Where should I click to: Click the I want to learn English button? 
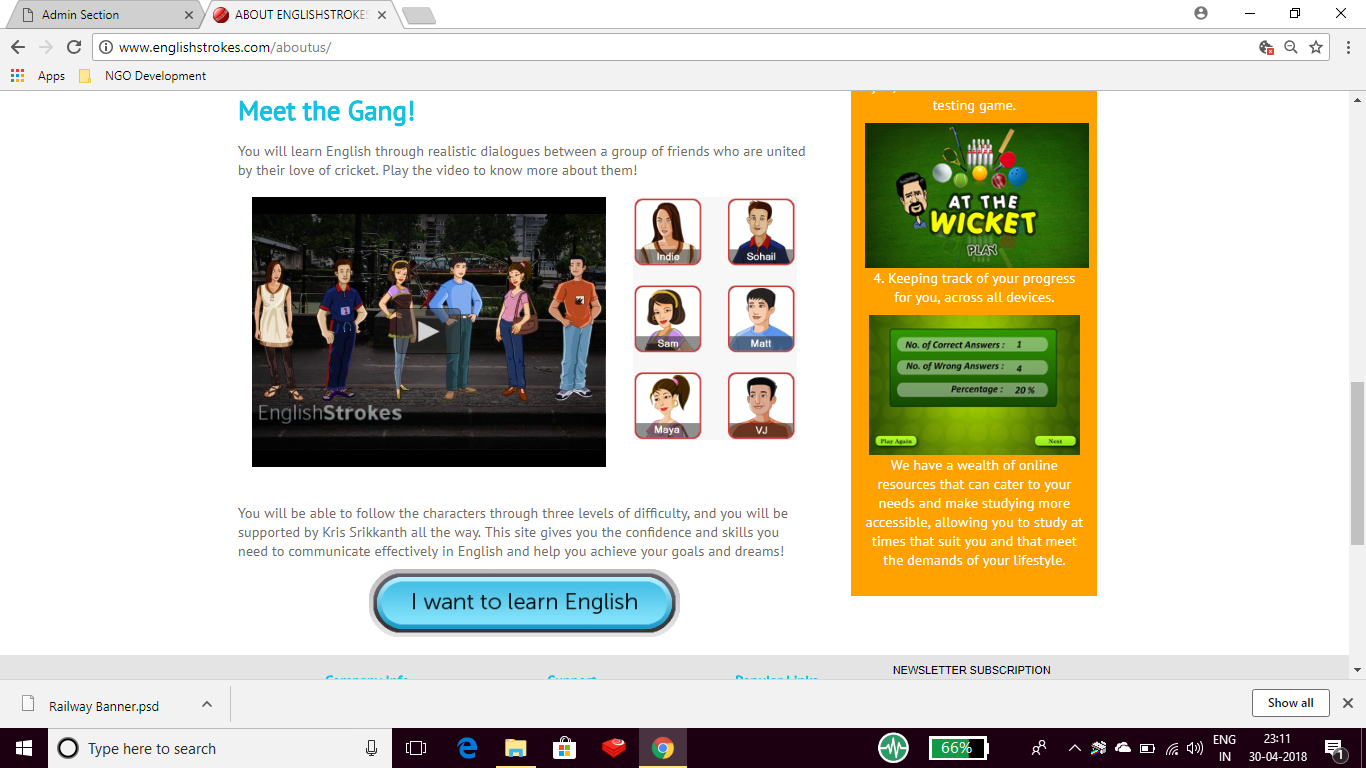[x=524, y=602]
